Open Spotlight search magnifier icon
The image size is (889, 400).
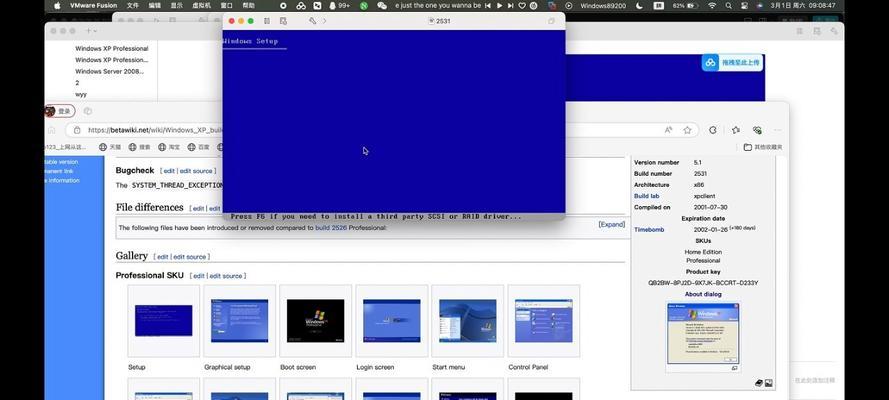[x=729, y=5]
